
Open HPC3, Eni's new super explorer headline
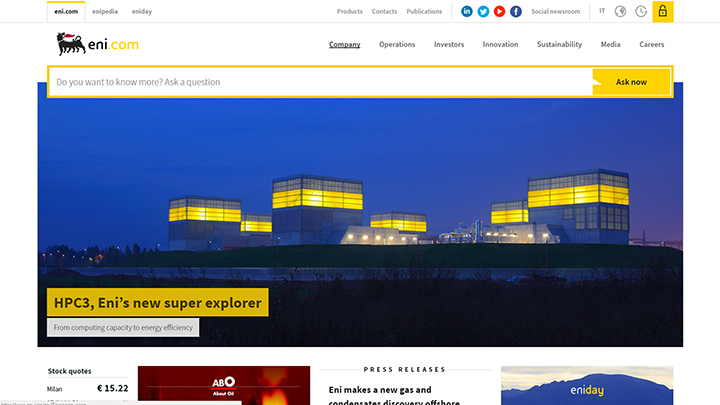tap(158, 303)
